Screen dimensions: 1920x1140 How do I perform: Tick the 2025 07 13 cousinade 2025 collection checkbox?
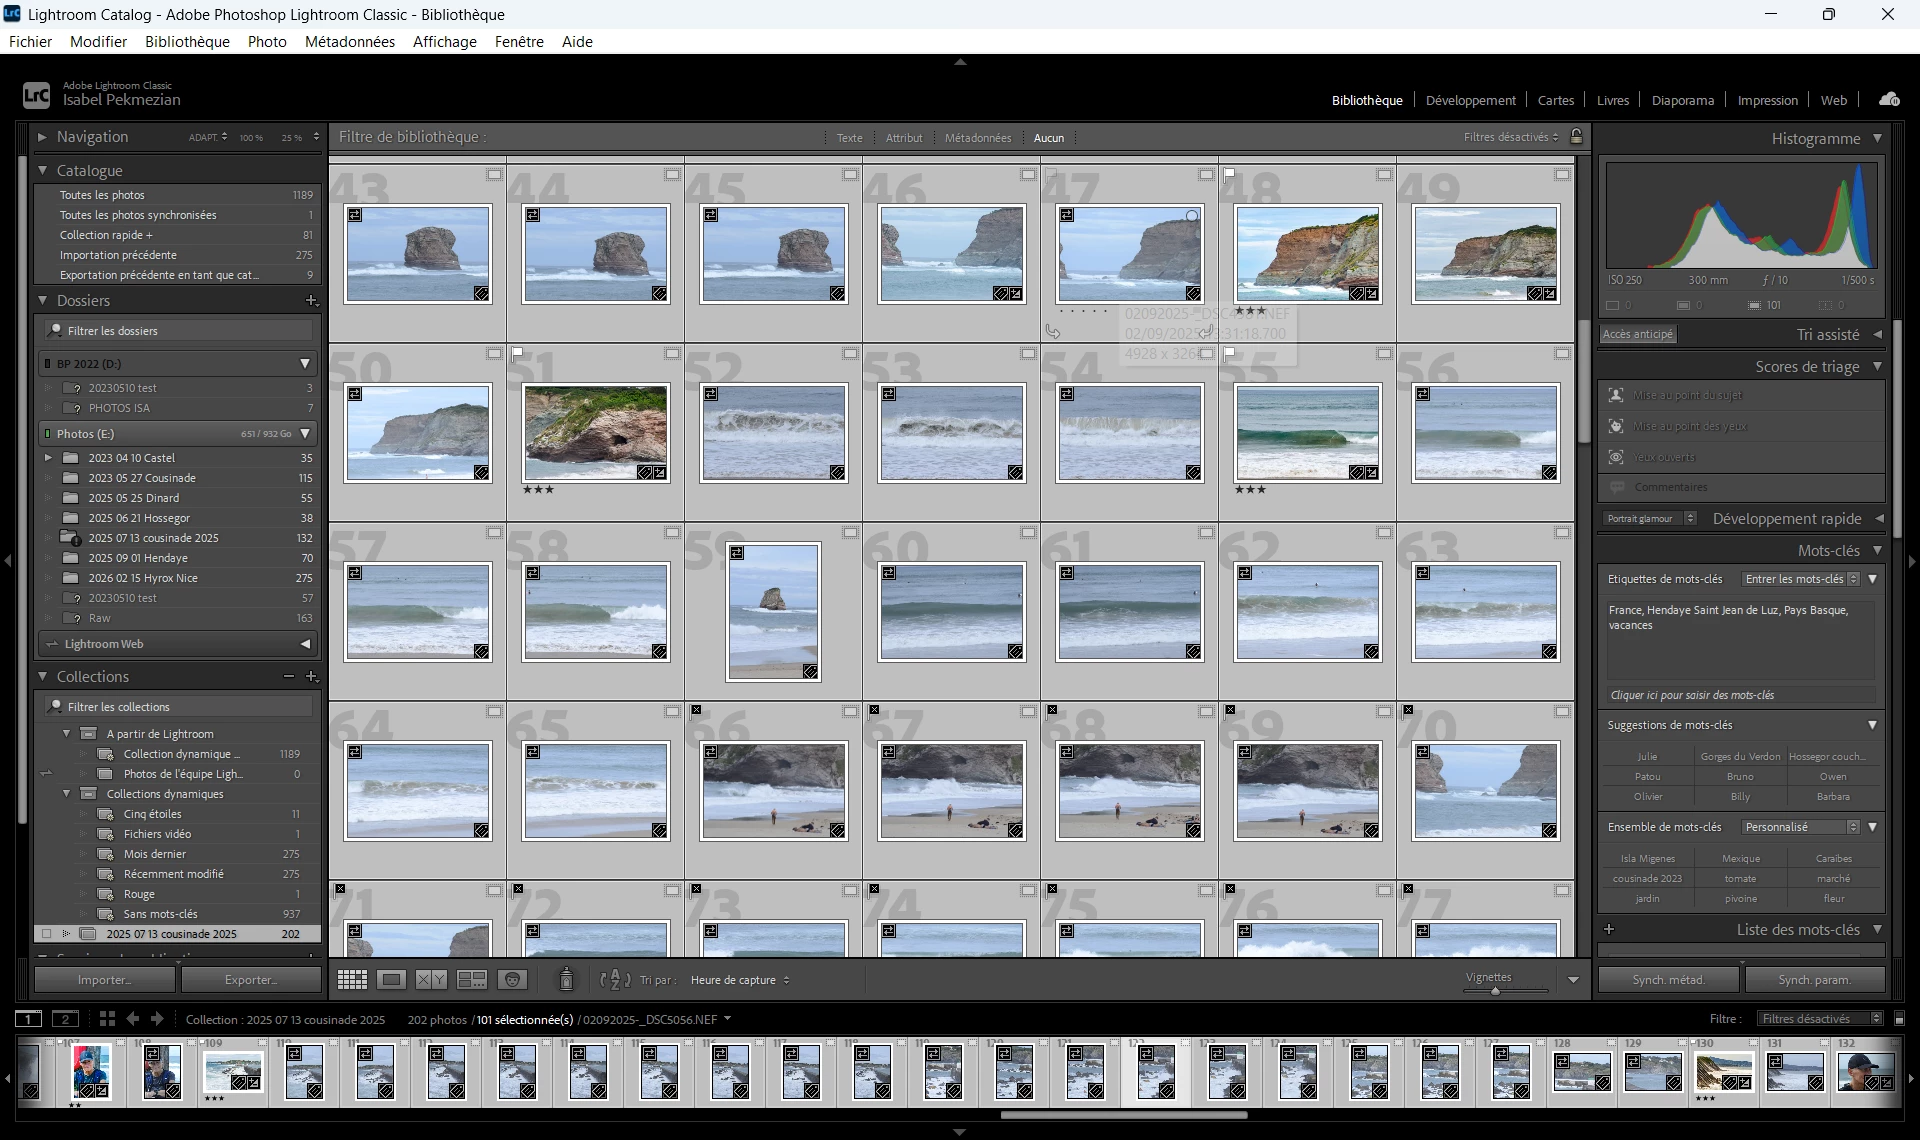(x=46, y=934)
